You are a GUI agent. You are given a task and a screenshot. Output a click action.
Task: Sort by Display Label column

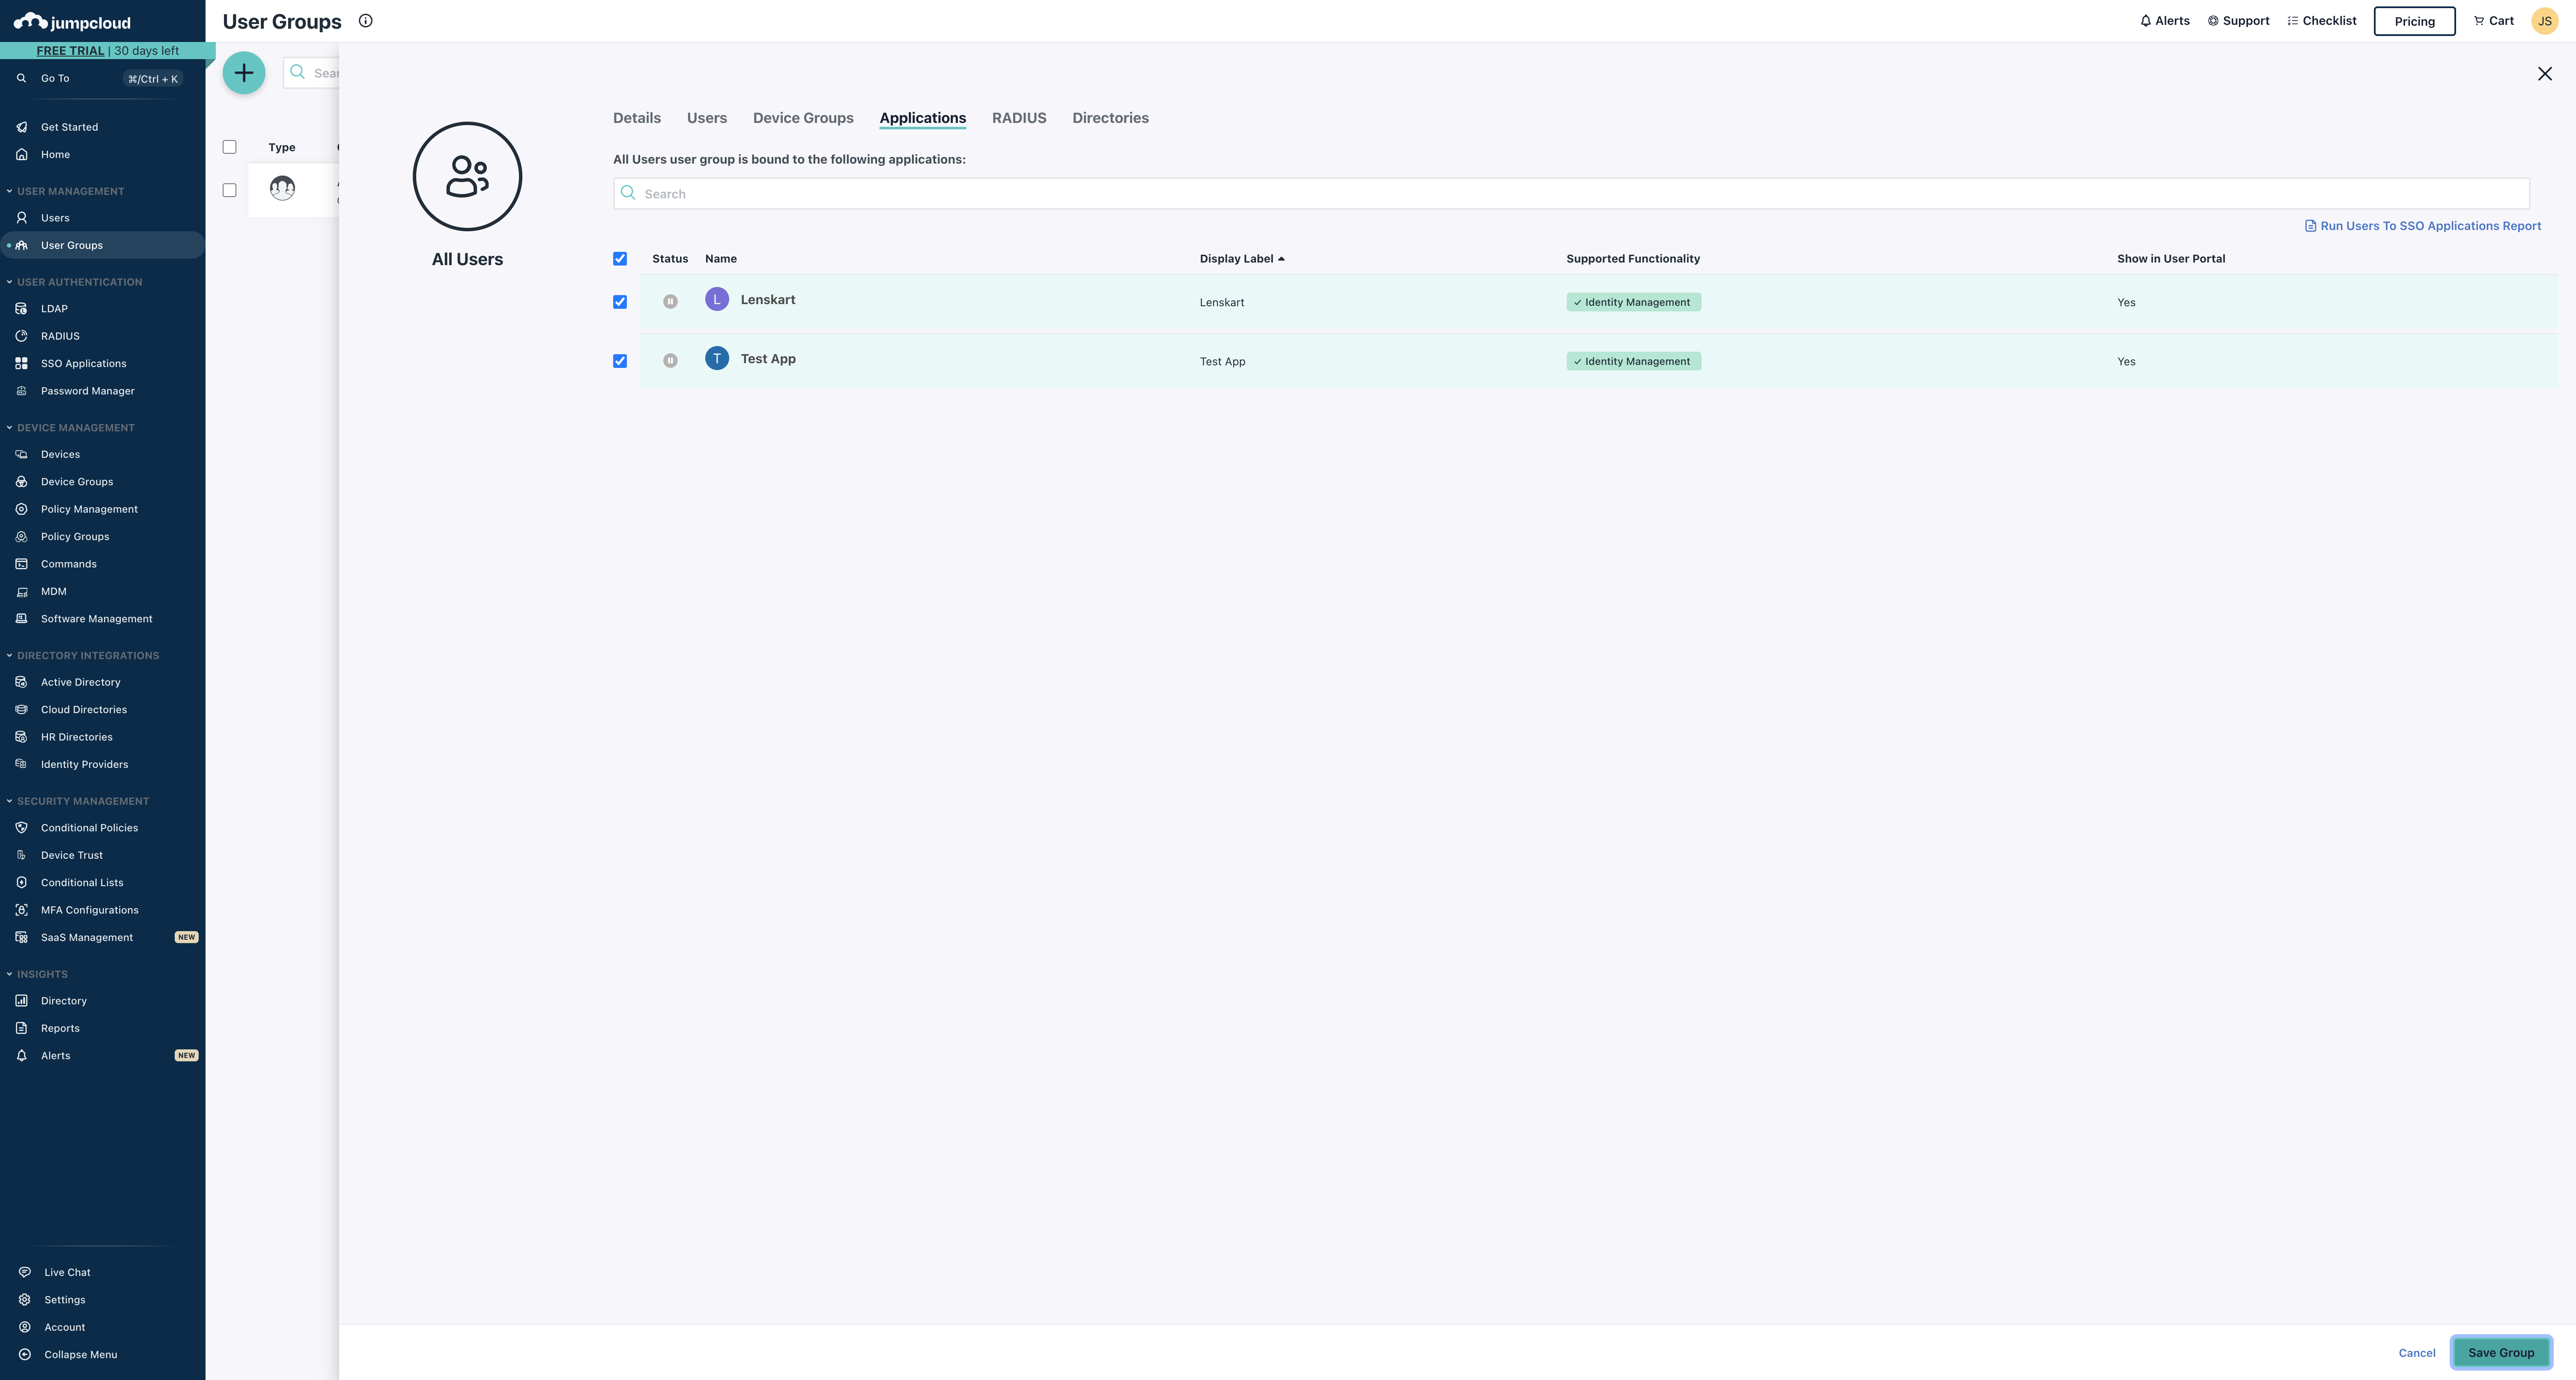[x=1242, y=259]
